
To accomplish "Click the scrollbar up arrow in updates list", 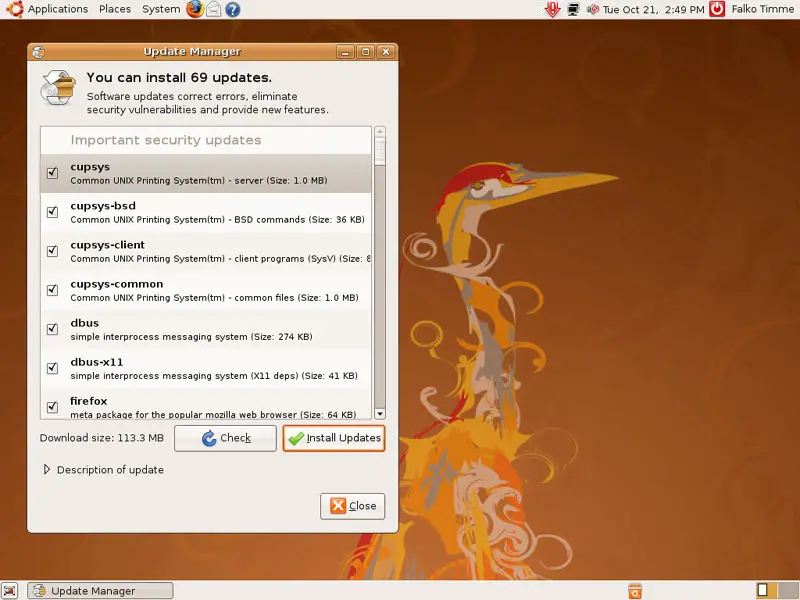I will coord(380,132).
